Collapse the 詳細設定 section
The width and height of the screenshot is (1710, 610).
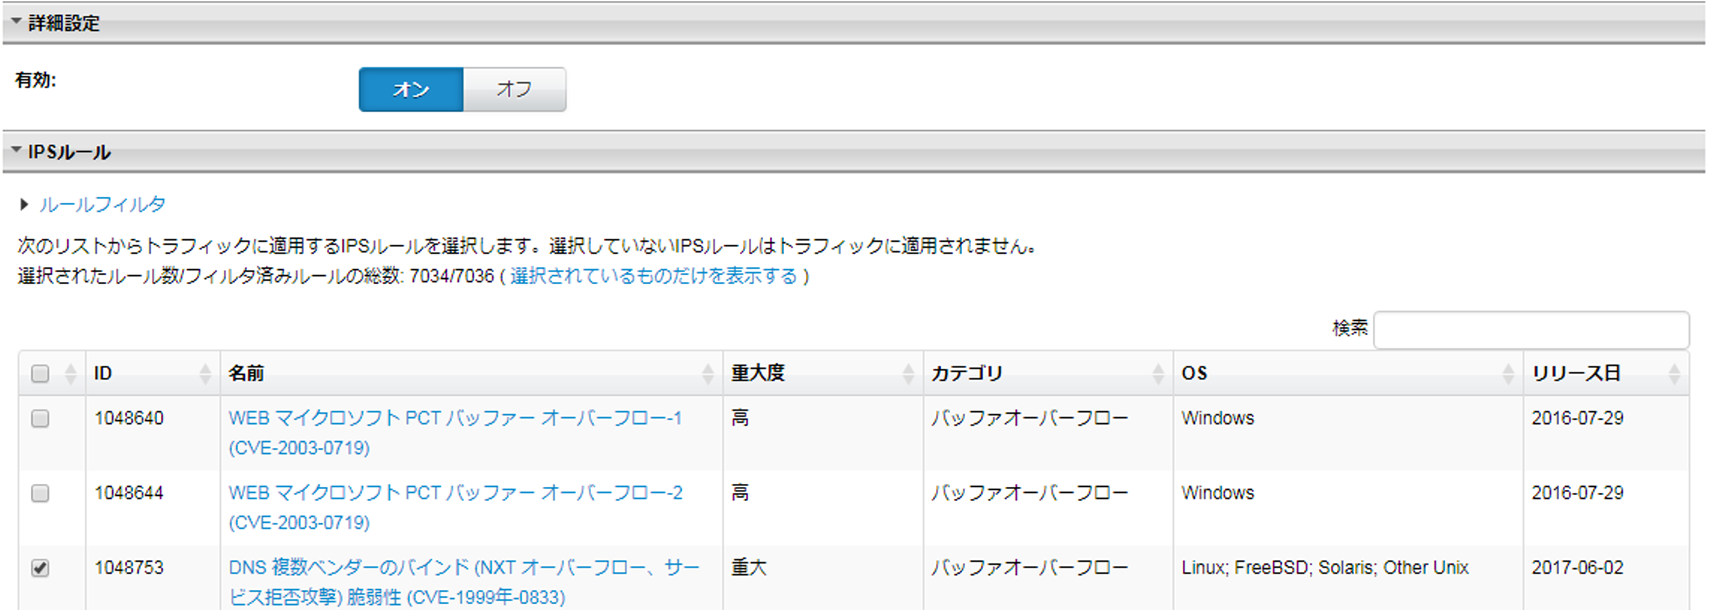pyautogui.click(x=17, y=22)
